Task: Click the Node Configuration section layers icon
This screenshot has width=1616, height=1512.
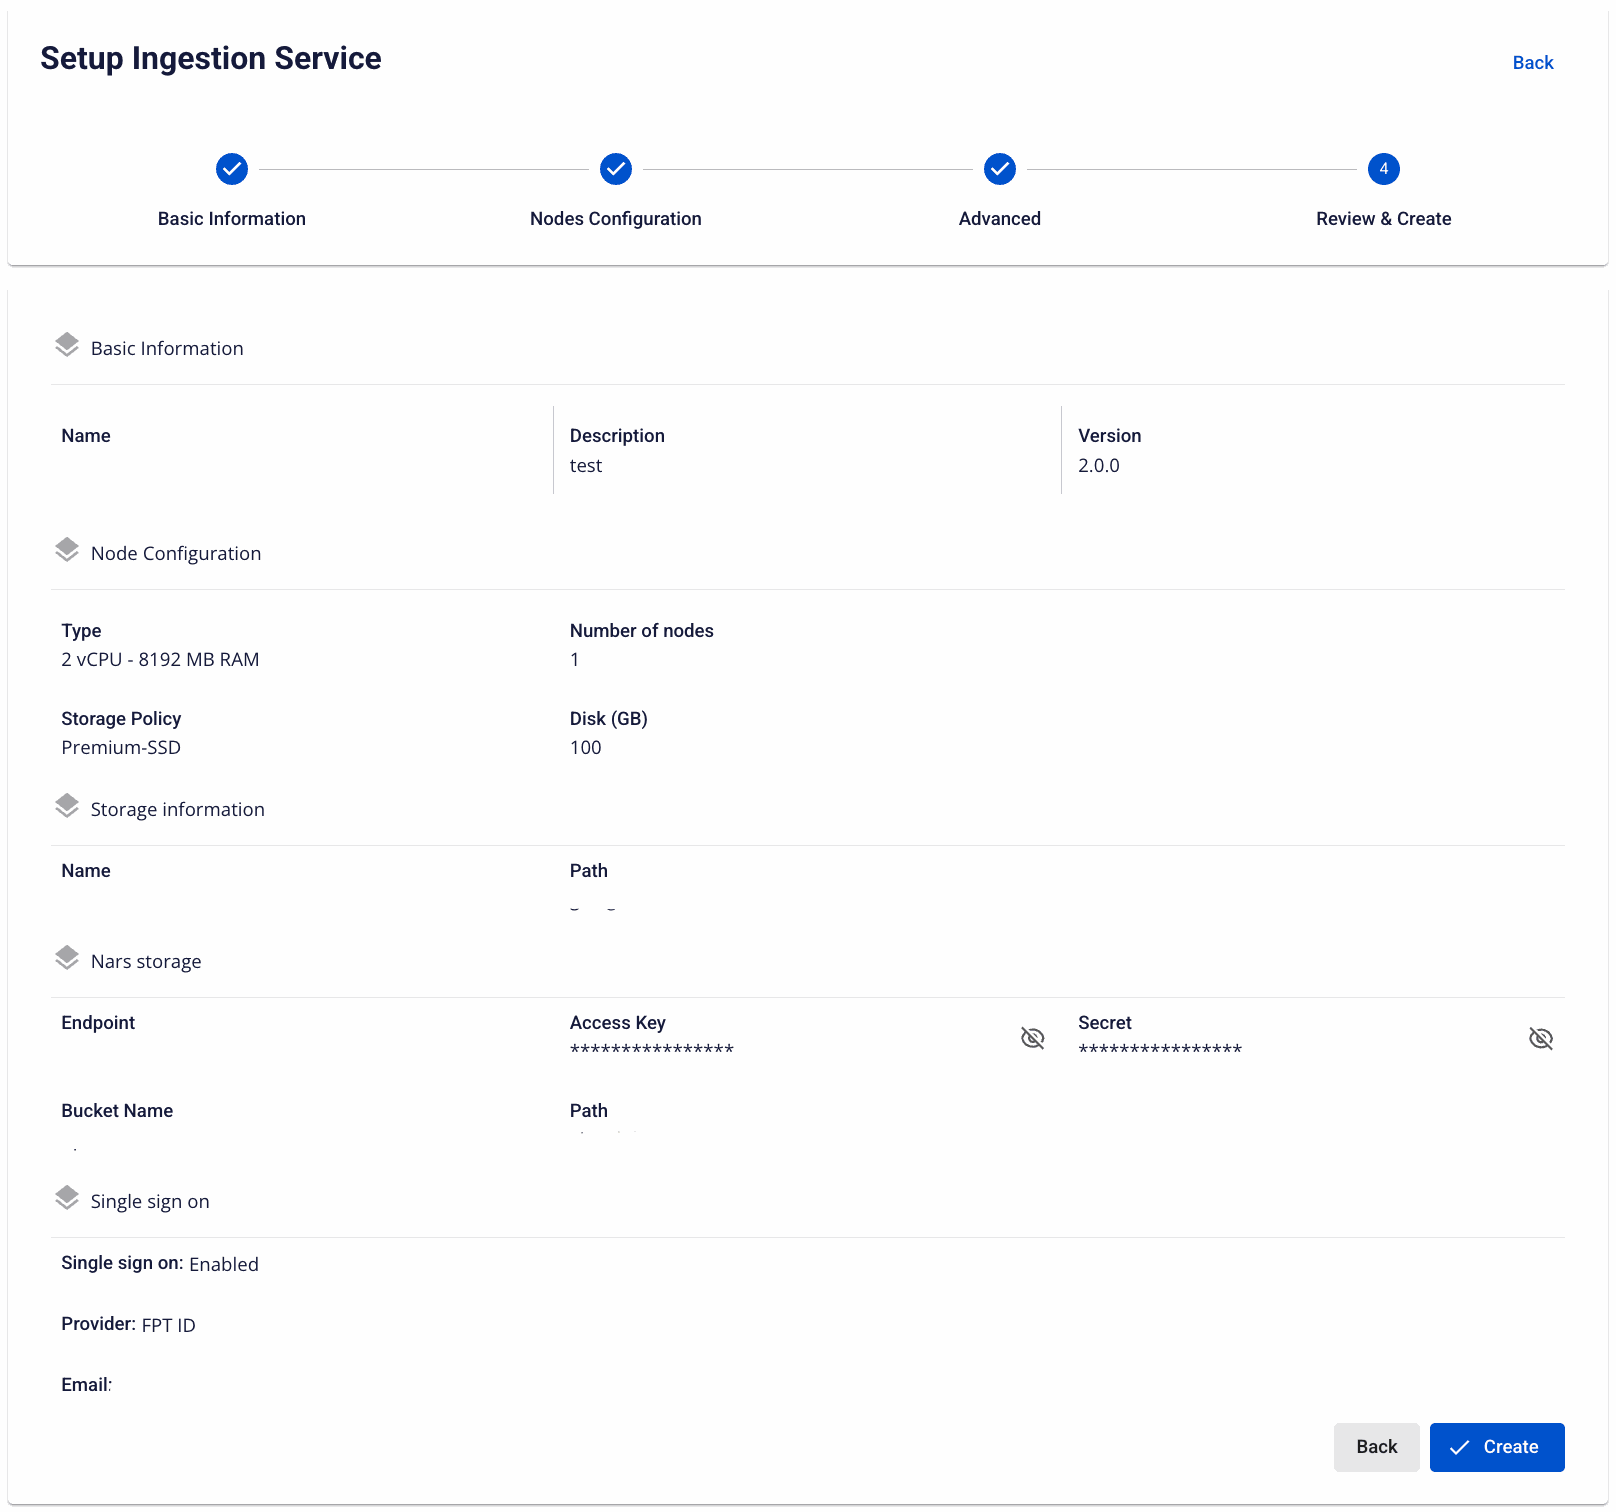Action: click(x=67, y=550)
